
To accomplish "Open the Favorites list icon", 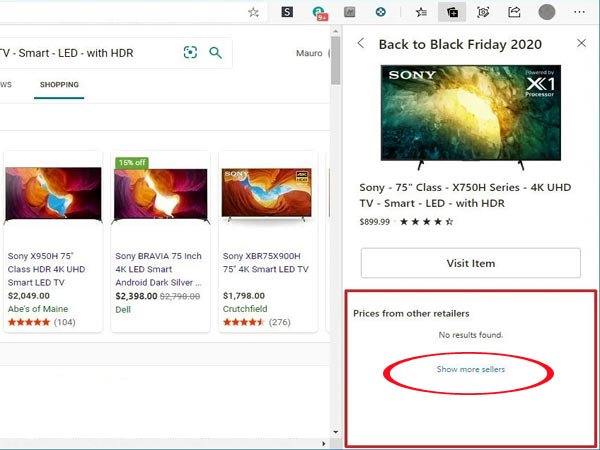I will click(x=421, y=12).
